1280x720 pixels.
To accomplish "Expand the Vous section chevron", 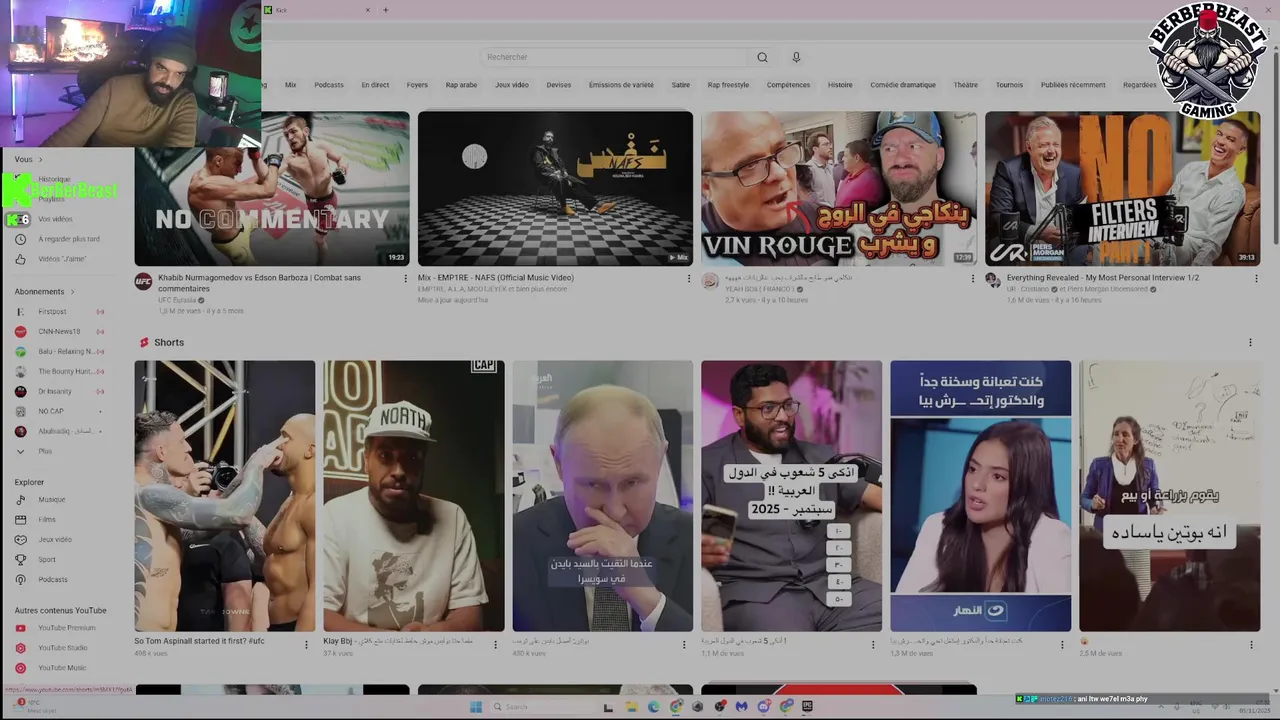I will [x=40, y=159].
